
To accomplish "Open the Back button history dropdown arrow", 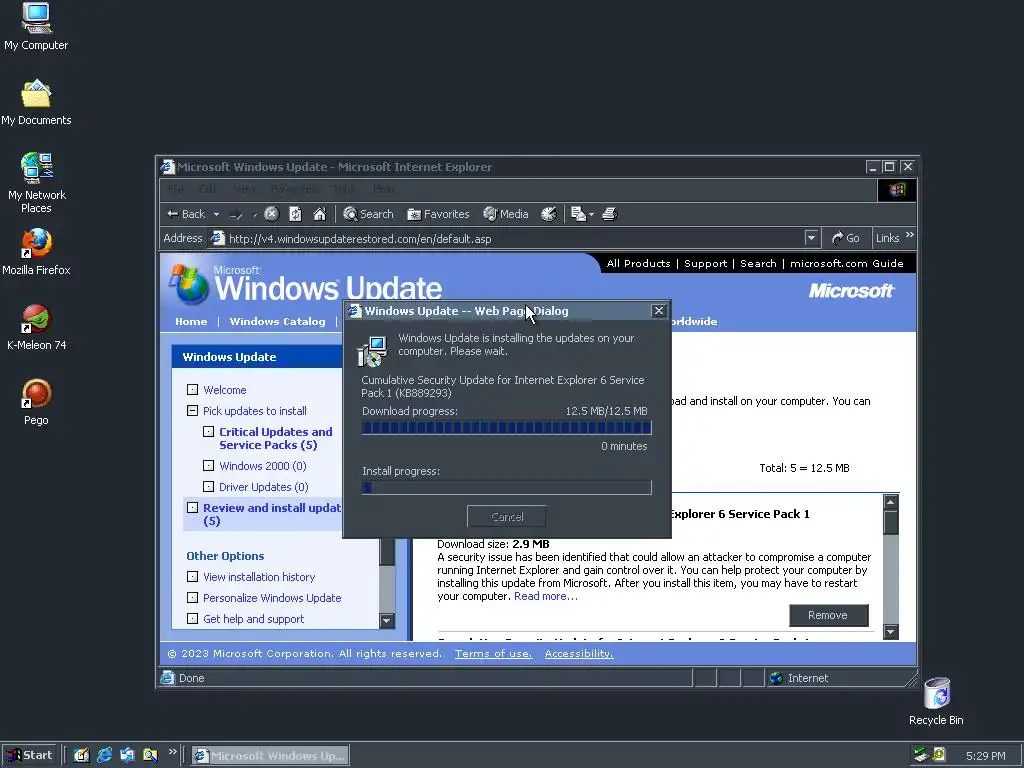I will click(216, 214).
